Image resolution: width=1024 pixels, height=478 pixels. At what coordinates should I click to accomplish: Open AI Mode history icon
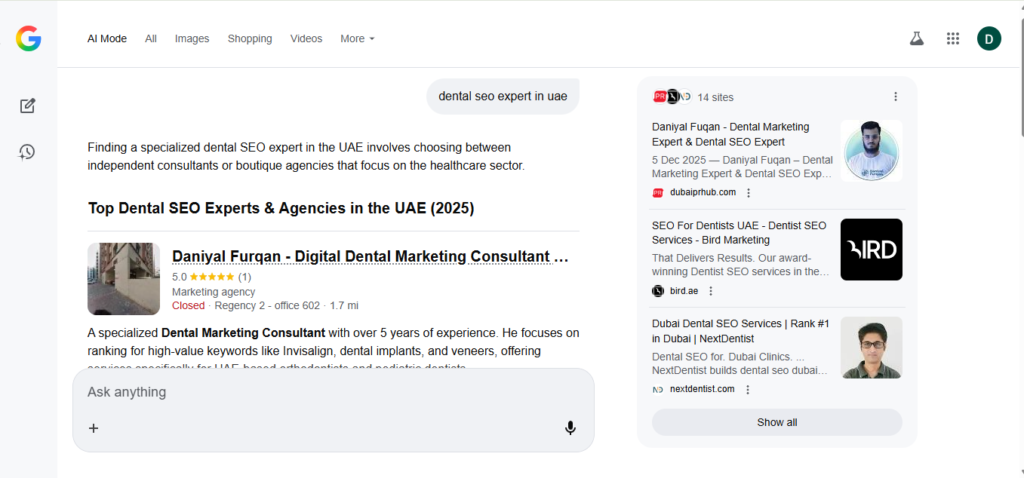click(x=27, y=152)
